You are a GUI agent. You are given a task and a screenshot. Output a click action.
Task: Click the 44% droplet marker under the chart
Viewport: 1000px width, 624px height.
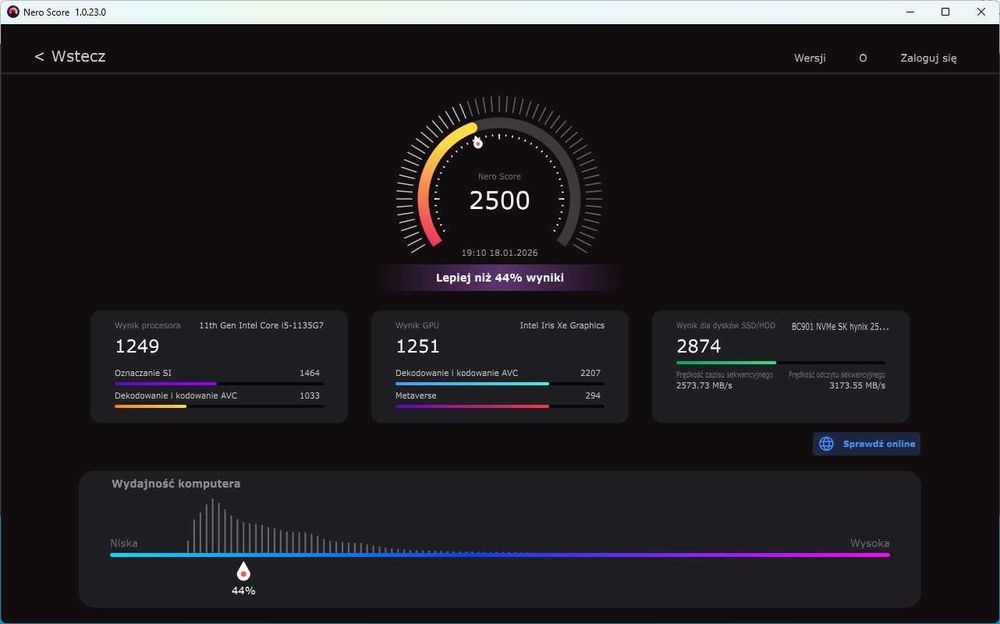[243, 571]
